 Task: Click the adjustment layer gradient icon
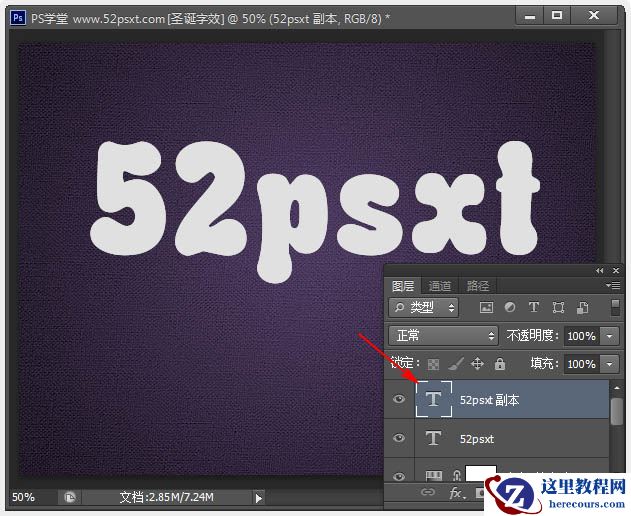tap(433, 476)
